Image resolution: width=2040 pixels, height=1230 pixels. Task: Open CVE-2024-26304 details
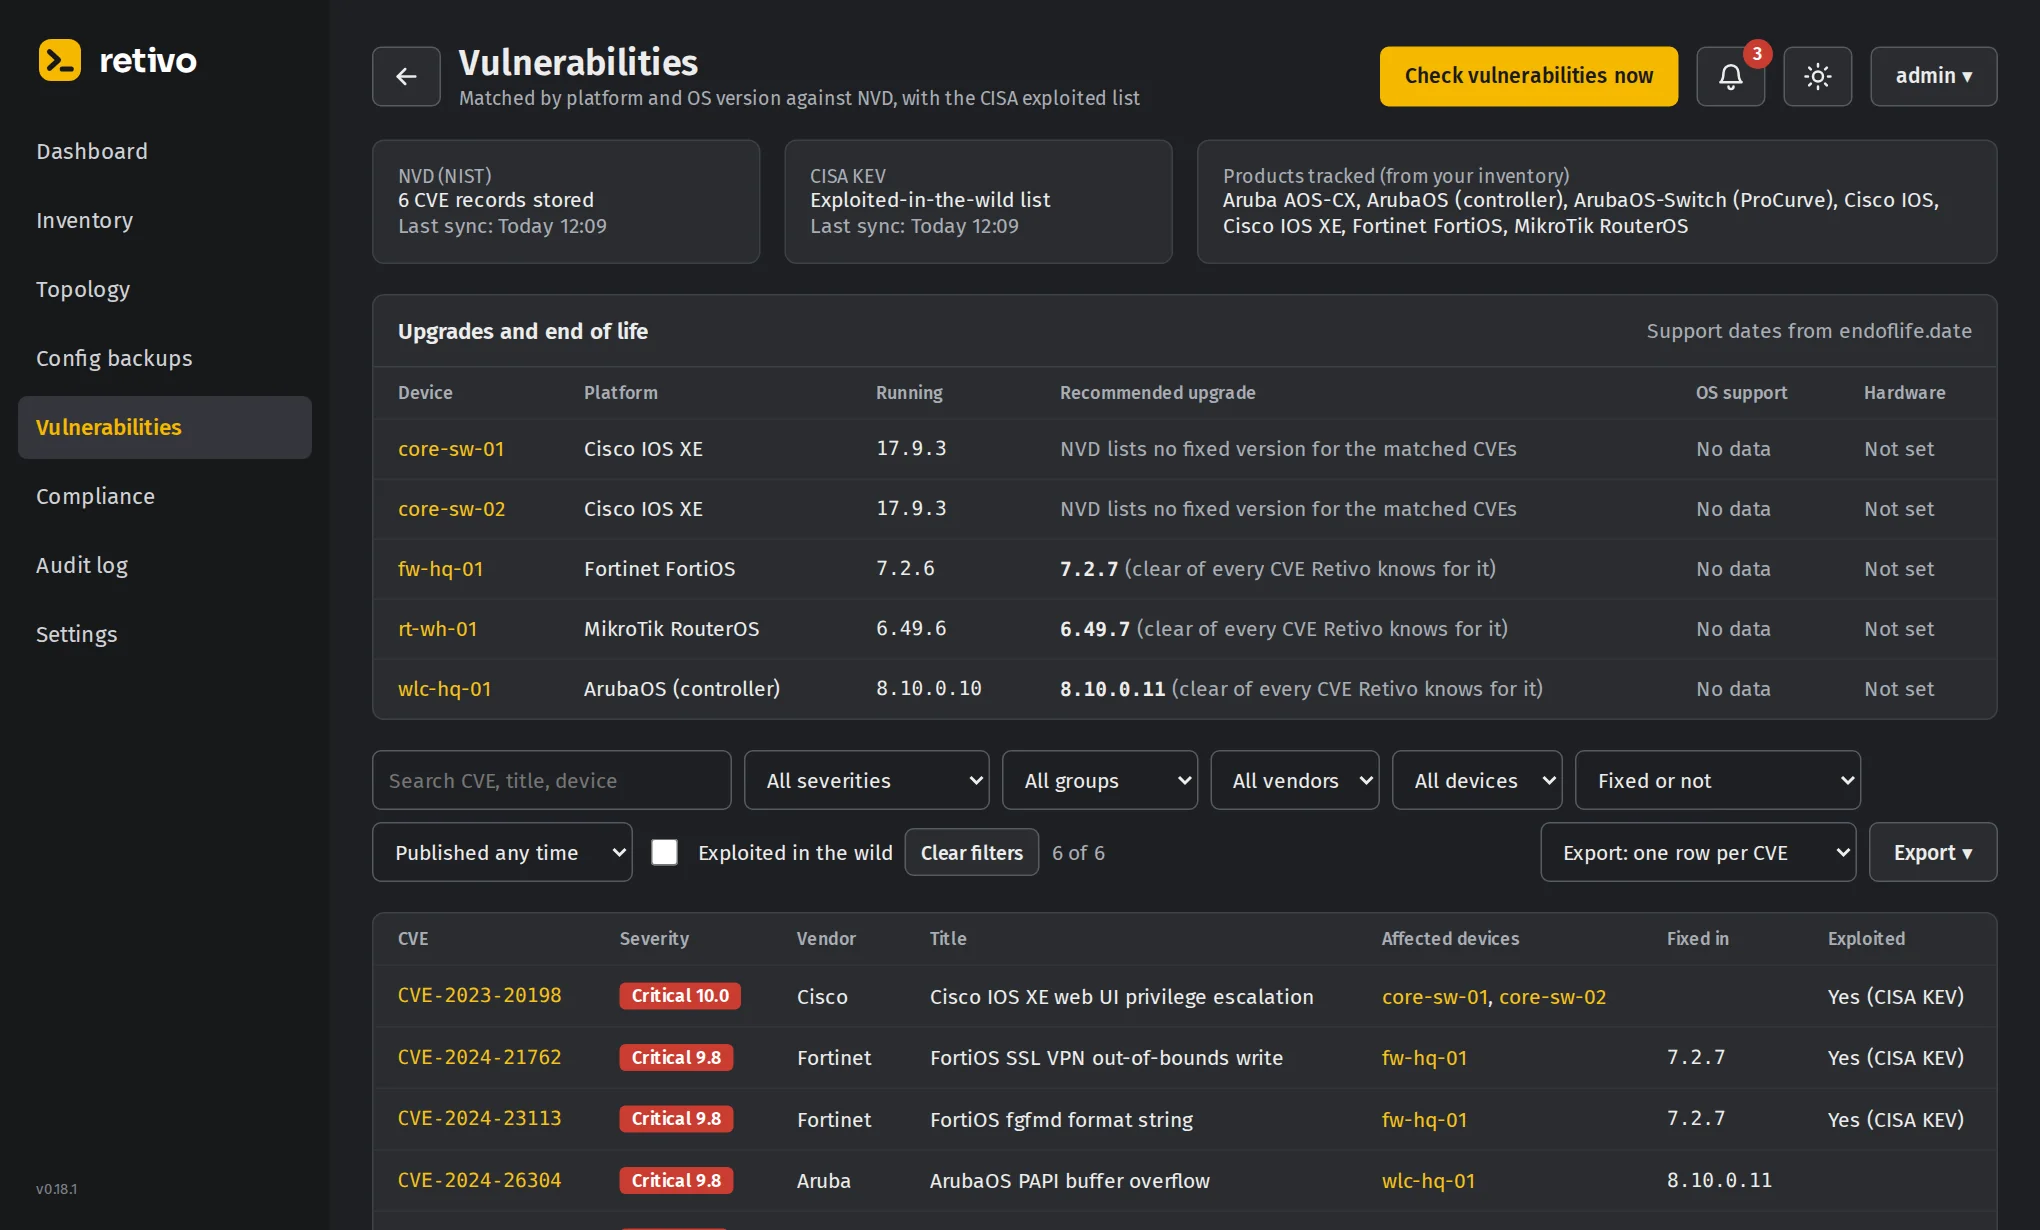(480, 1180)
